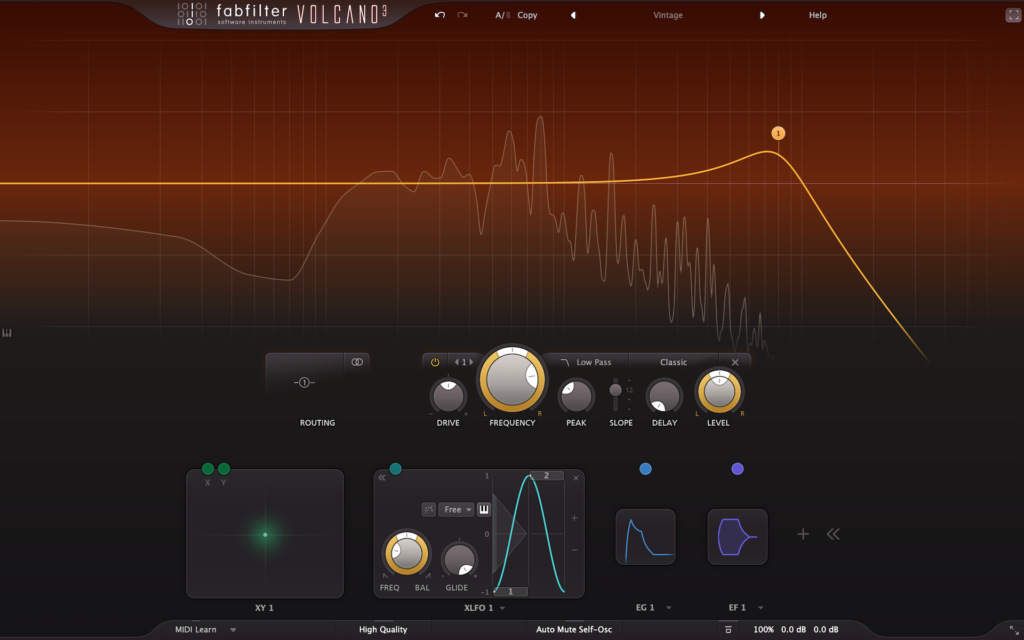Screen dimensions: 1024x640
Task: Select filter node 1 on the curve
Action: pyautogui.click(x=778, y=133)
